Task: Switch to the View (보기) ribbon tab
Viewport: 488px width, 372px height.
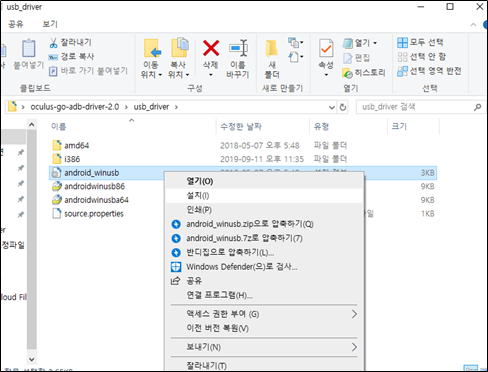Action: click(x=50, y=24)
